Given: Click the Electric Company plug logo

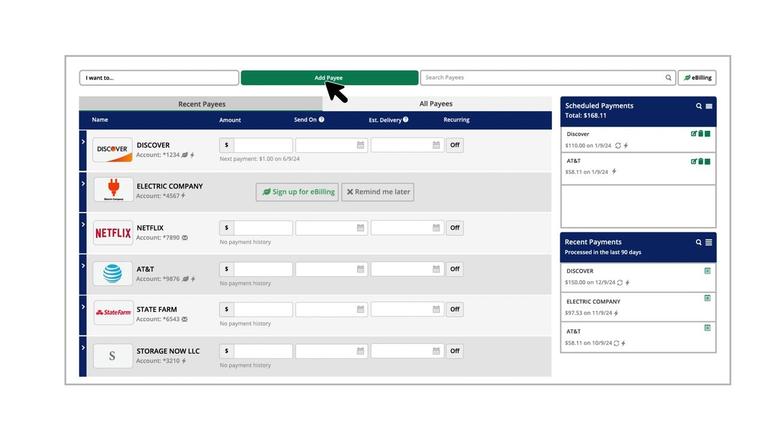Looking at the screenshot, I should (113, 190).
